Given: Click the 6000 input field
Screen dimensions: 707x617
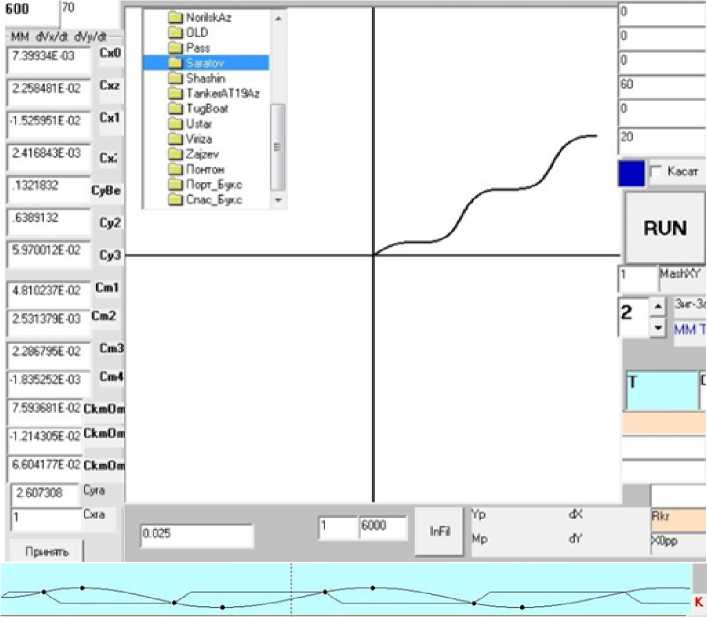Looking at the screenshot, I should tap(383, 528).
